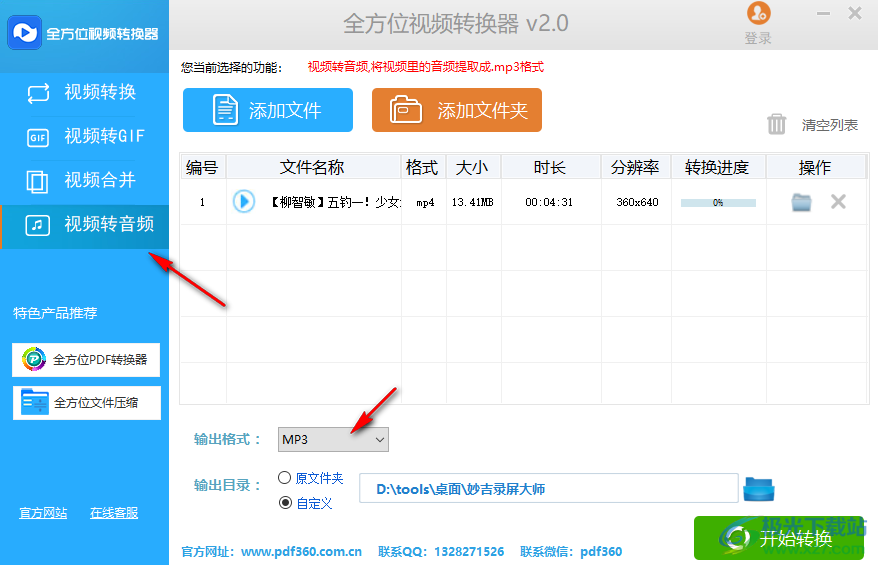Click the 操作 column header

815,167
